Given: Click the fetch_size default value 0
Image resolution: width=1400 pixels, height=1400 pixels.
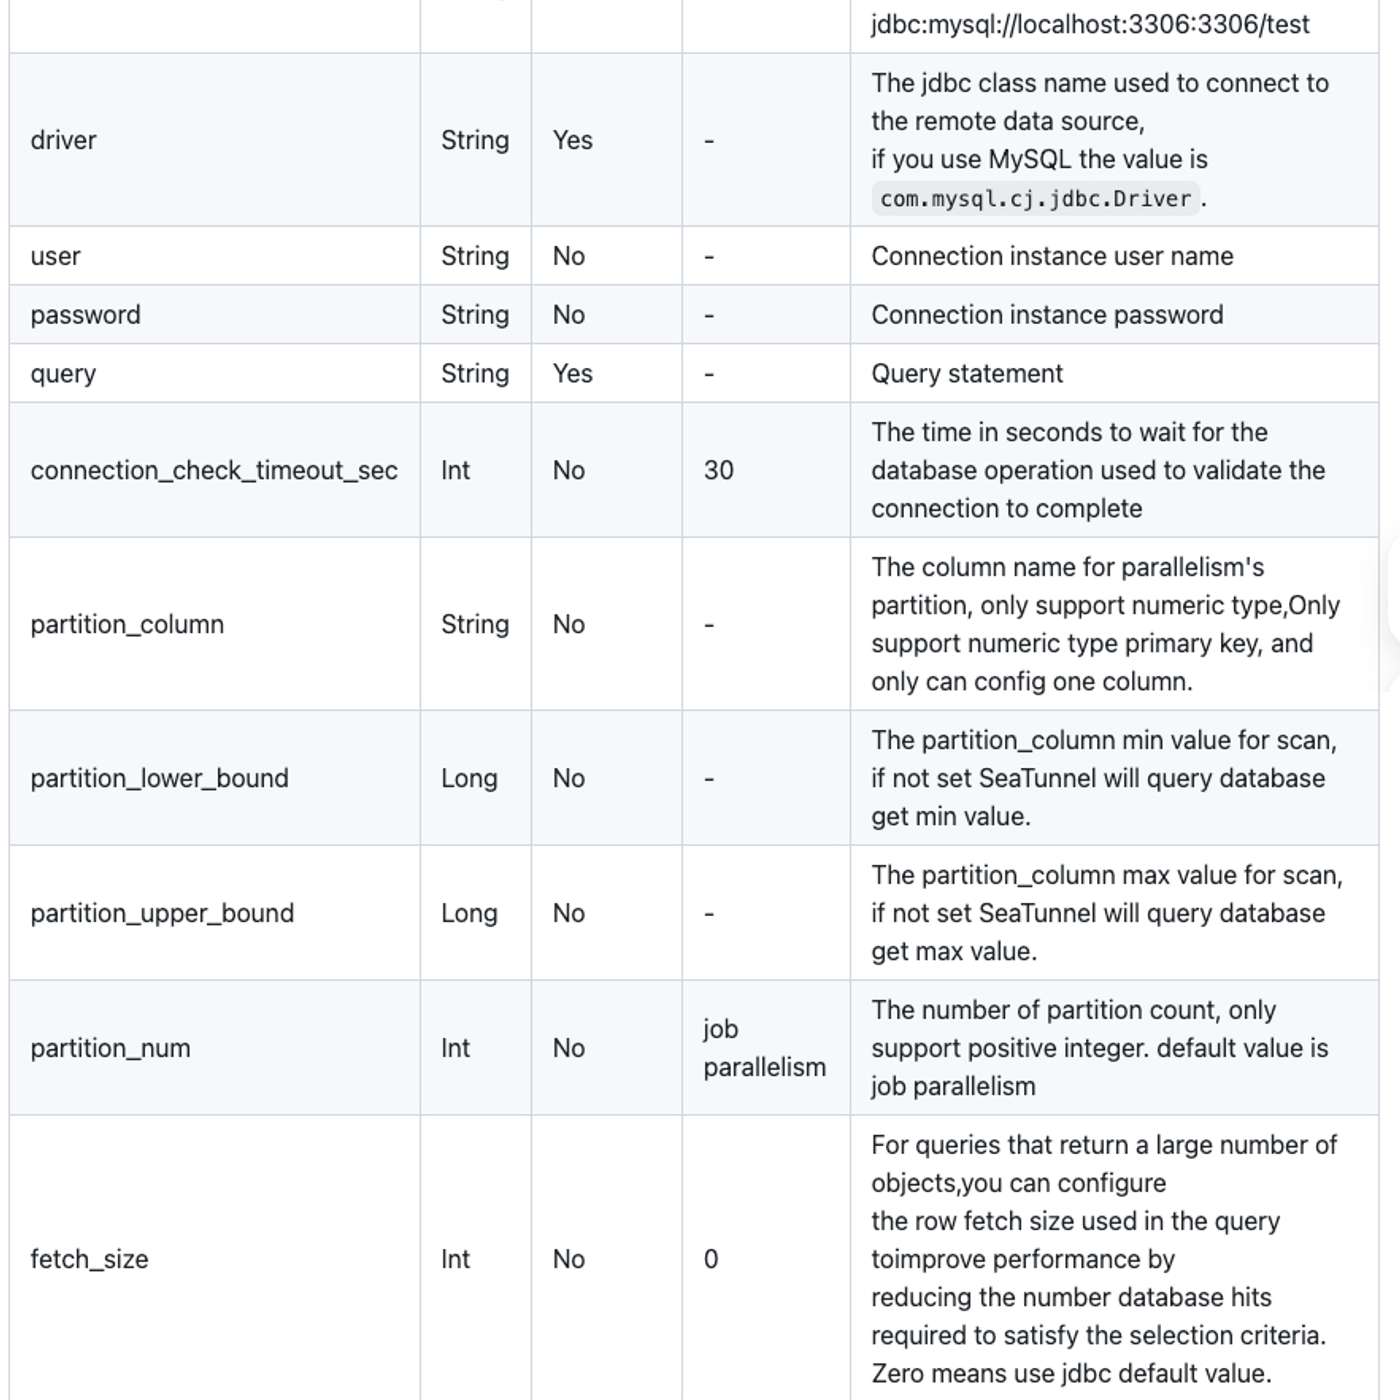Looking at the screenshot, I should (711, 1259).
